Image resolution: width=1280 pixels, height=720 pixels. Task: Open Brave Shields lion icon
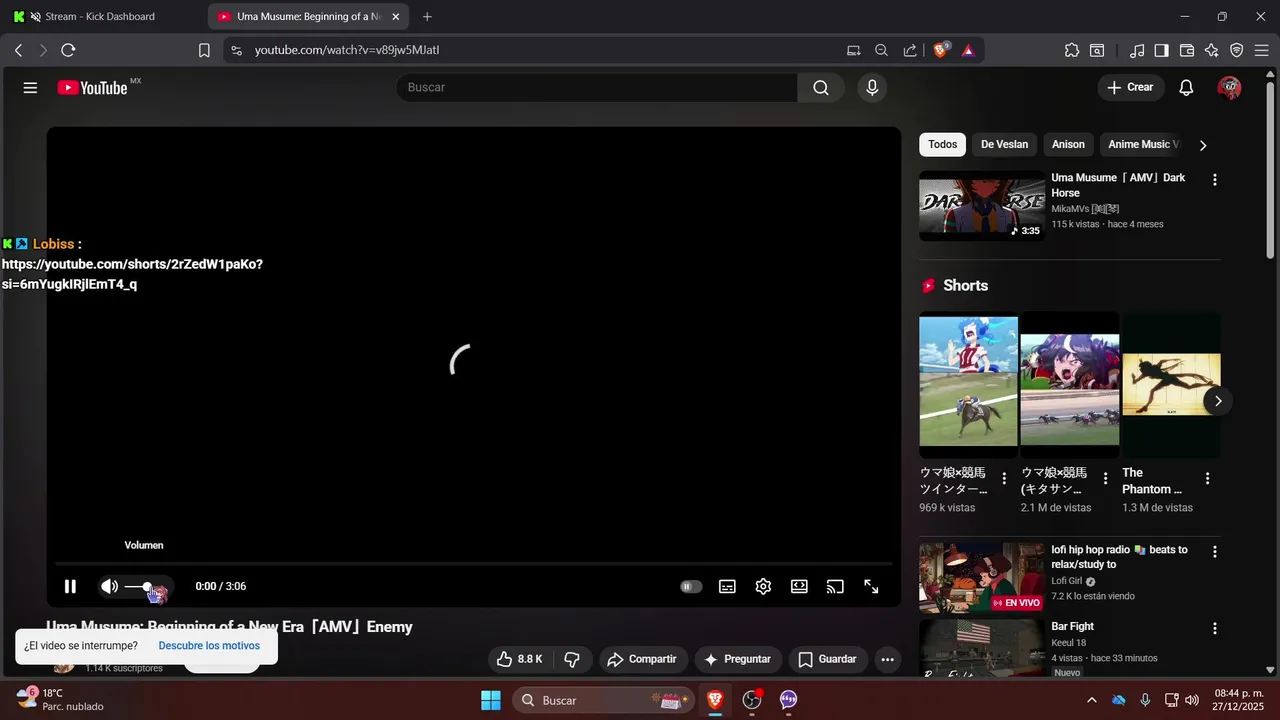click(x=941, y=50)
